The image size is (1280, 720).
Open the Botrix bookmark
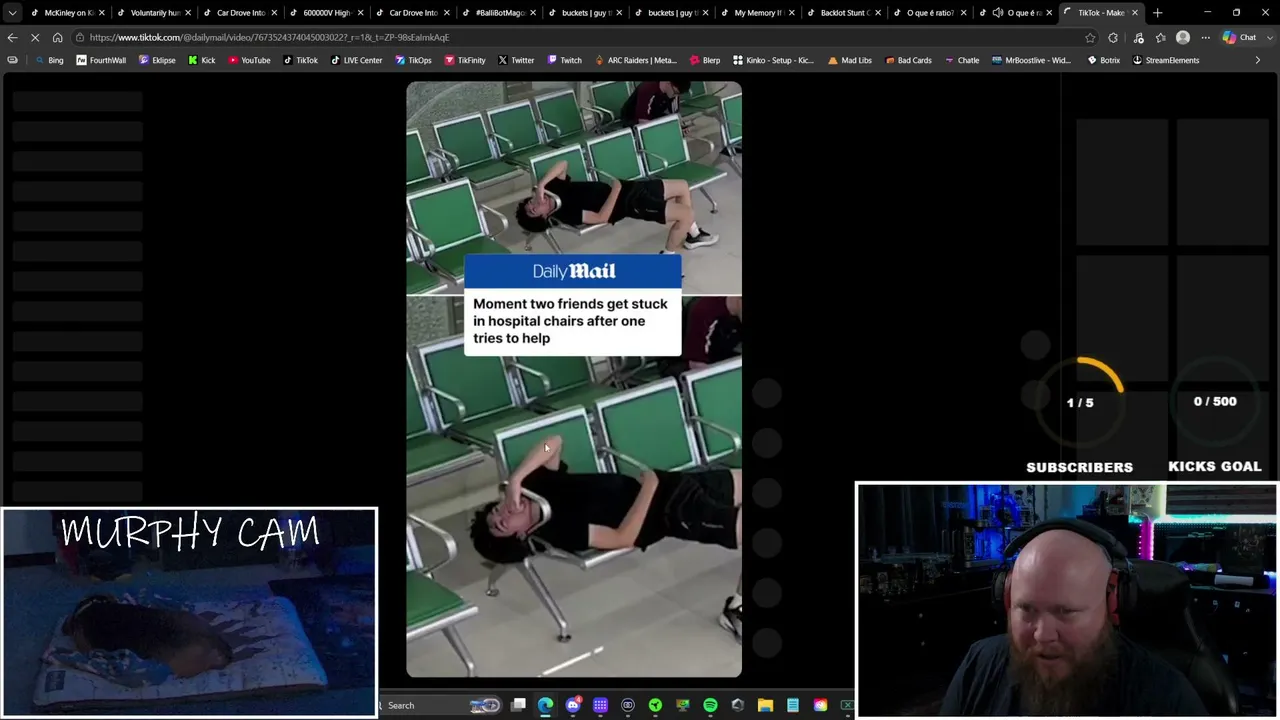1104,60
